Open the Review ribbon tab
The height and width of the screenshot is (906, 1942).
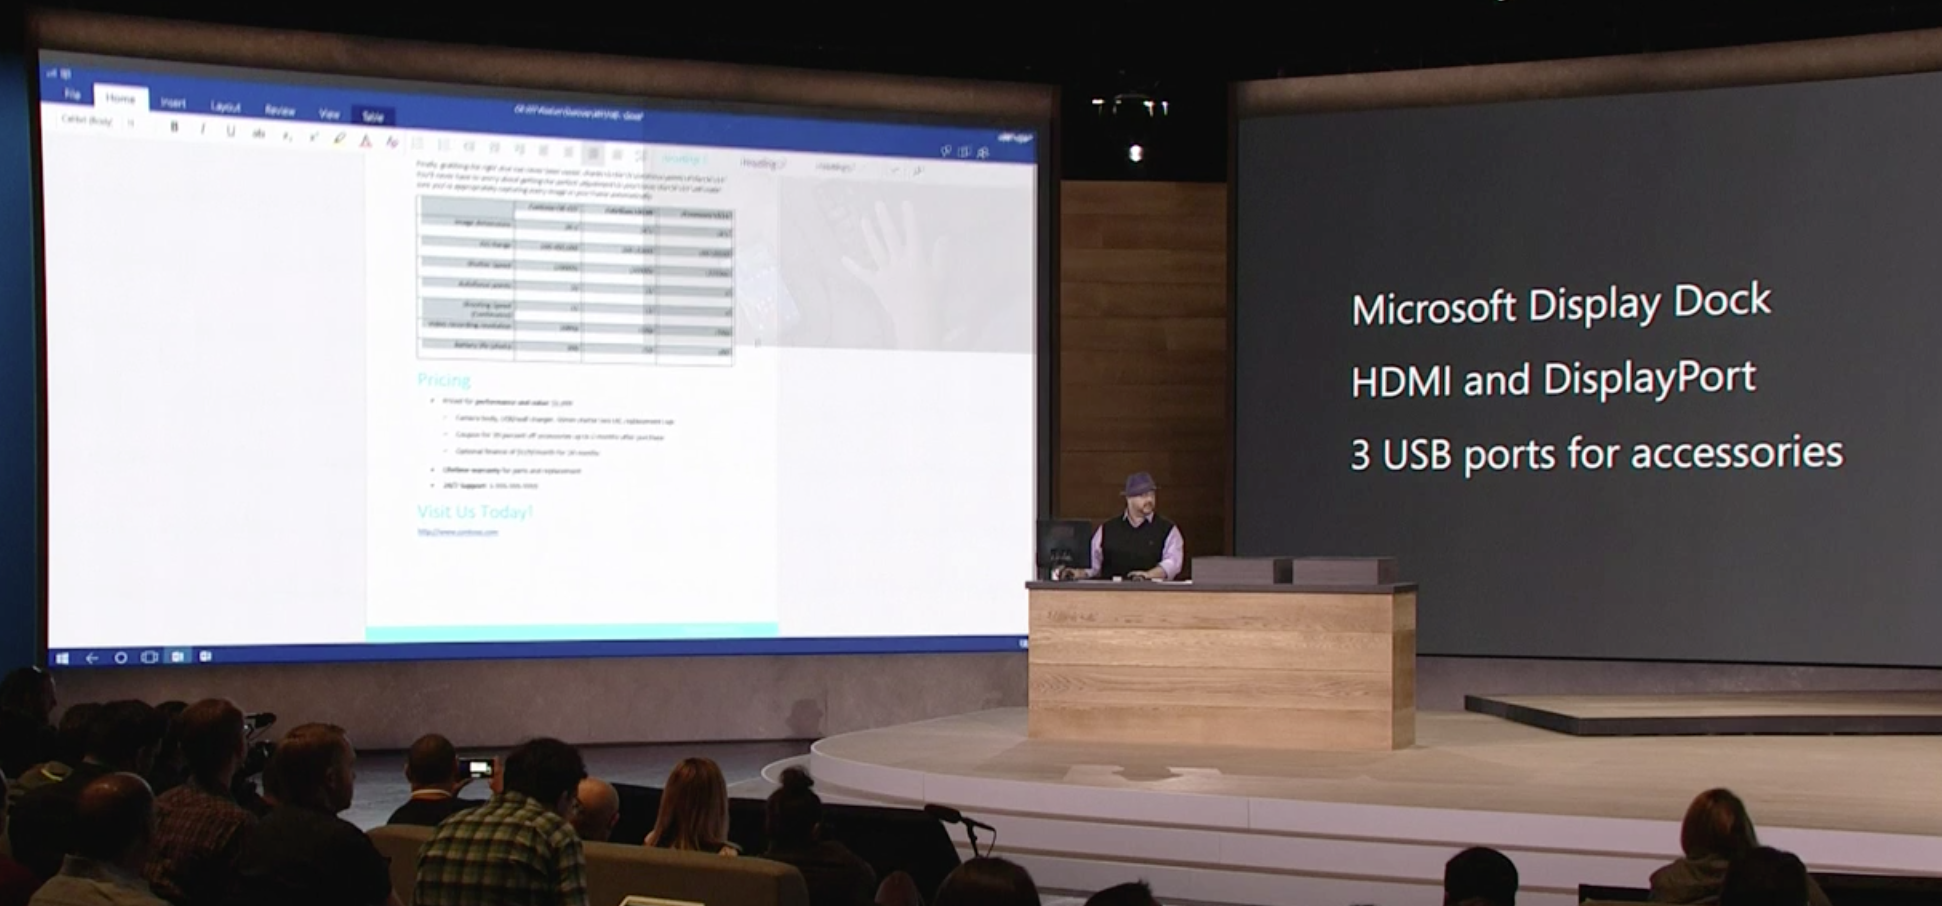tap(280, 110)
